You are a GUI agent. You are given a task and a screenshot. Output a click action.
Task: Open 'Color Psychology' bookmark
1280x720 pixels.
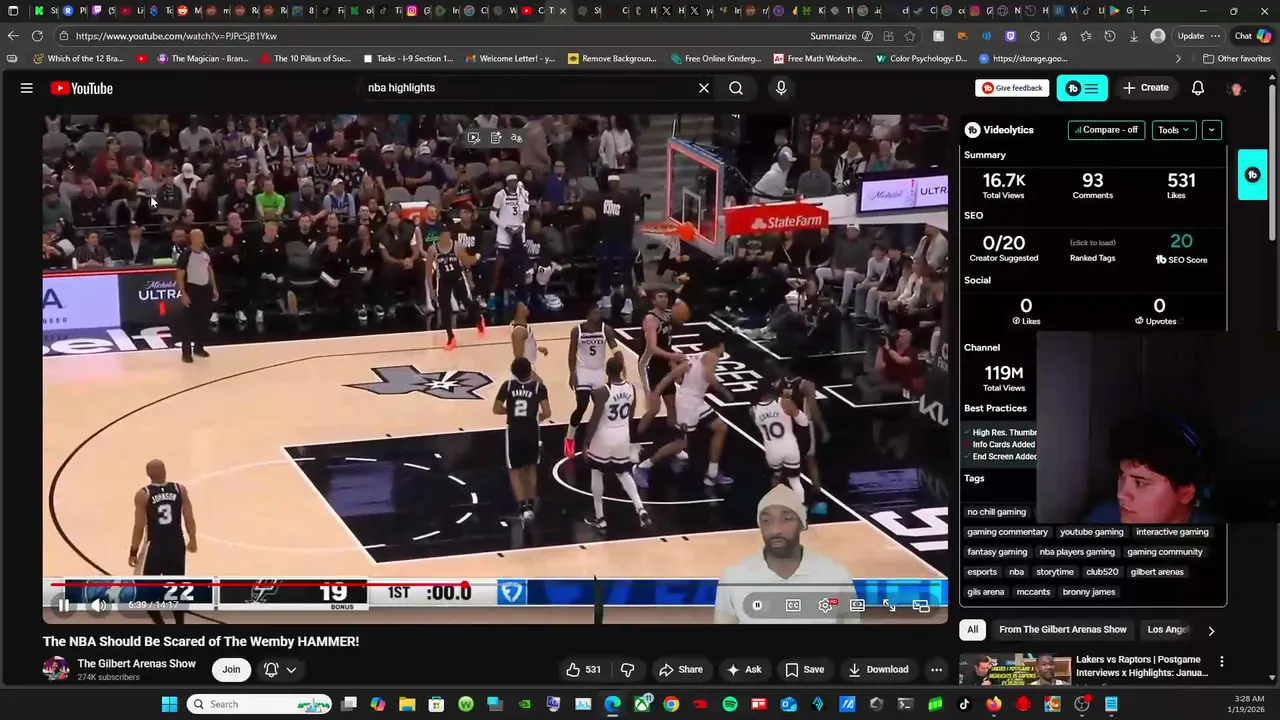(x=921, y=59)
